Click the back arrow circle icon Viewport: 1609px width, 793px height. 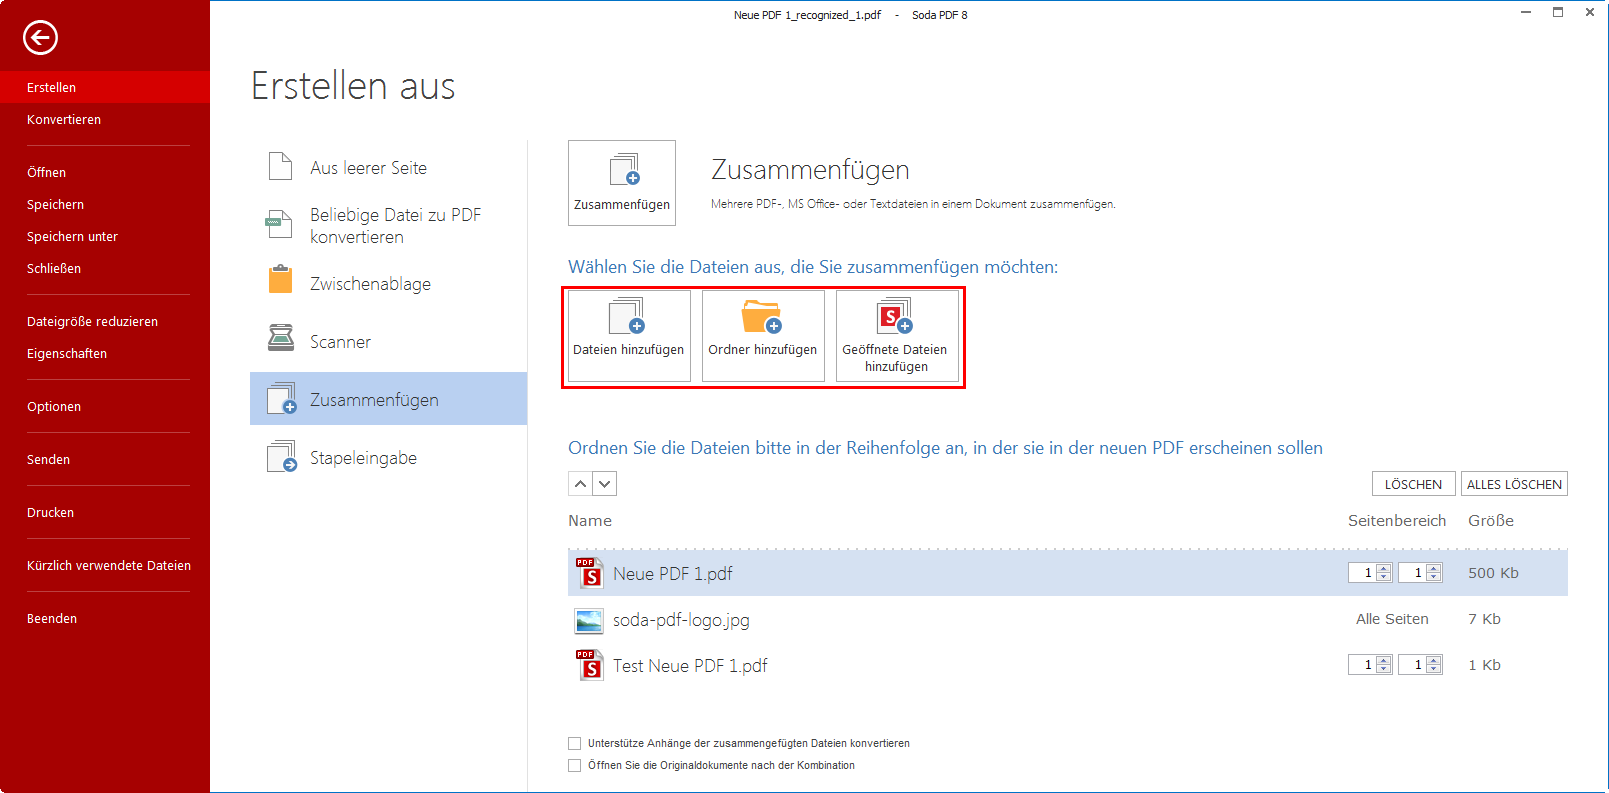pyautogui.click(x=40, y=38)
